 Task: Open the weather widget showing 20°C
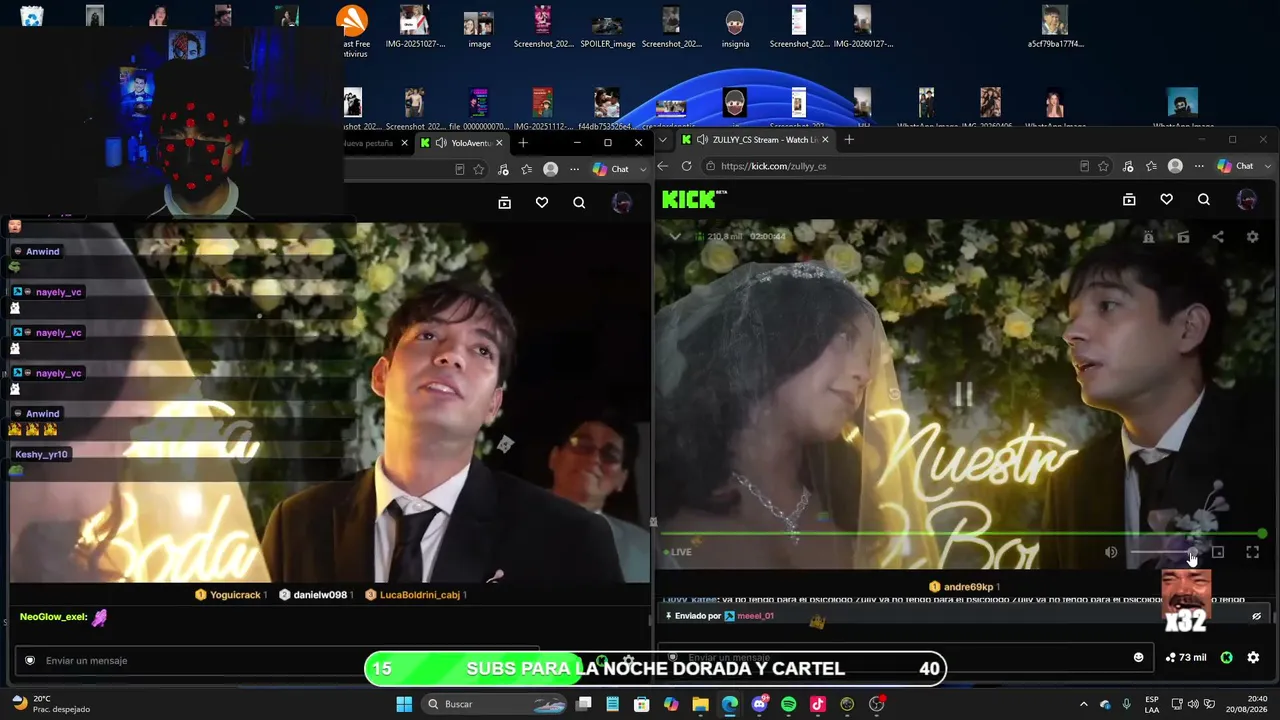(50, 704)
